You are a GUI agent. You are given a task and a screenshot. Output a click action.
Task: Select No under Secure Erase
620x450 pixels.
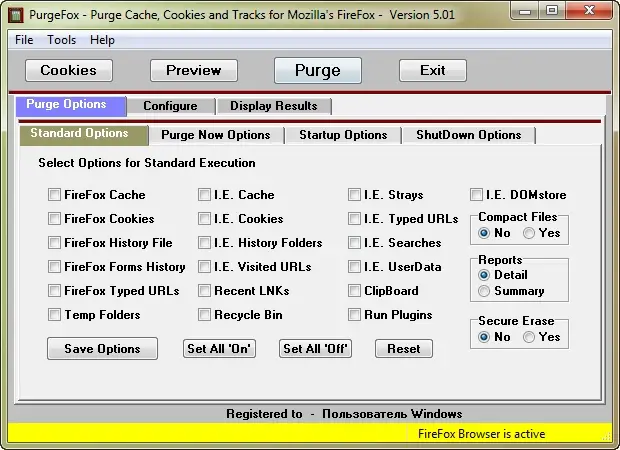pos(484,337)
